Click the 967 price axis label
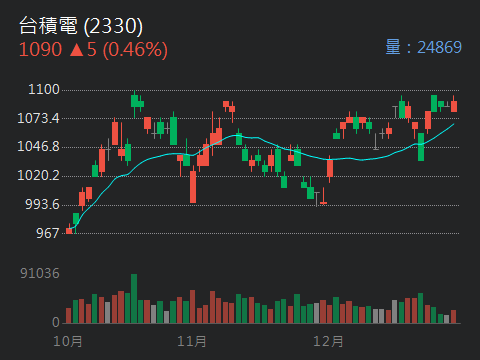This screenshot has height=360, width=480. click(48, 233)
